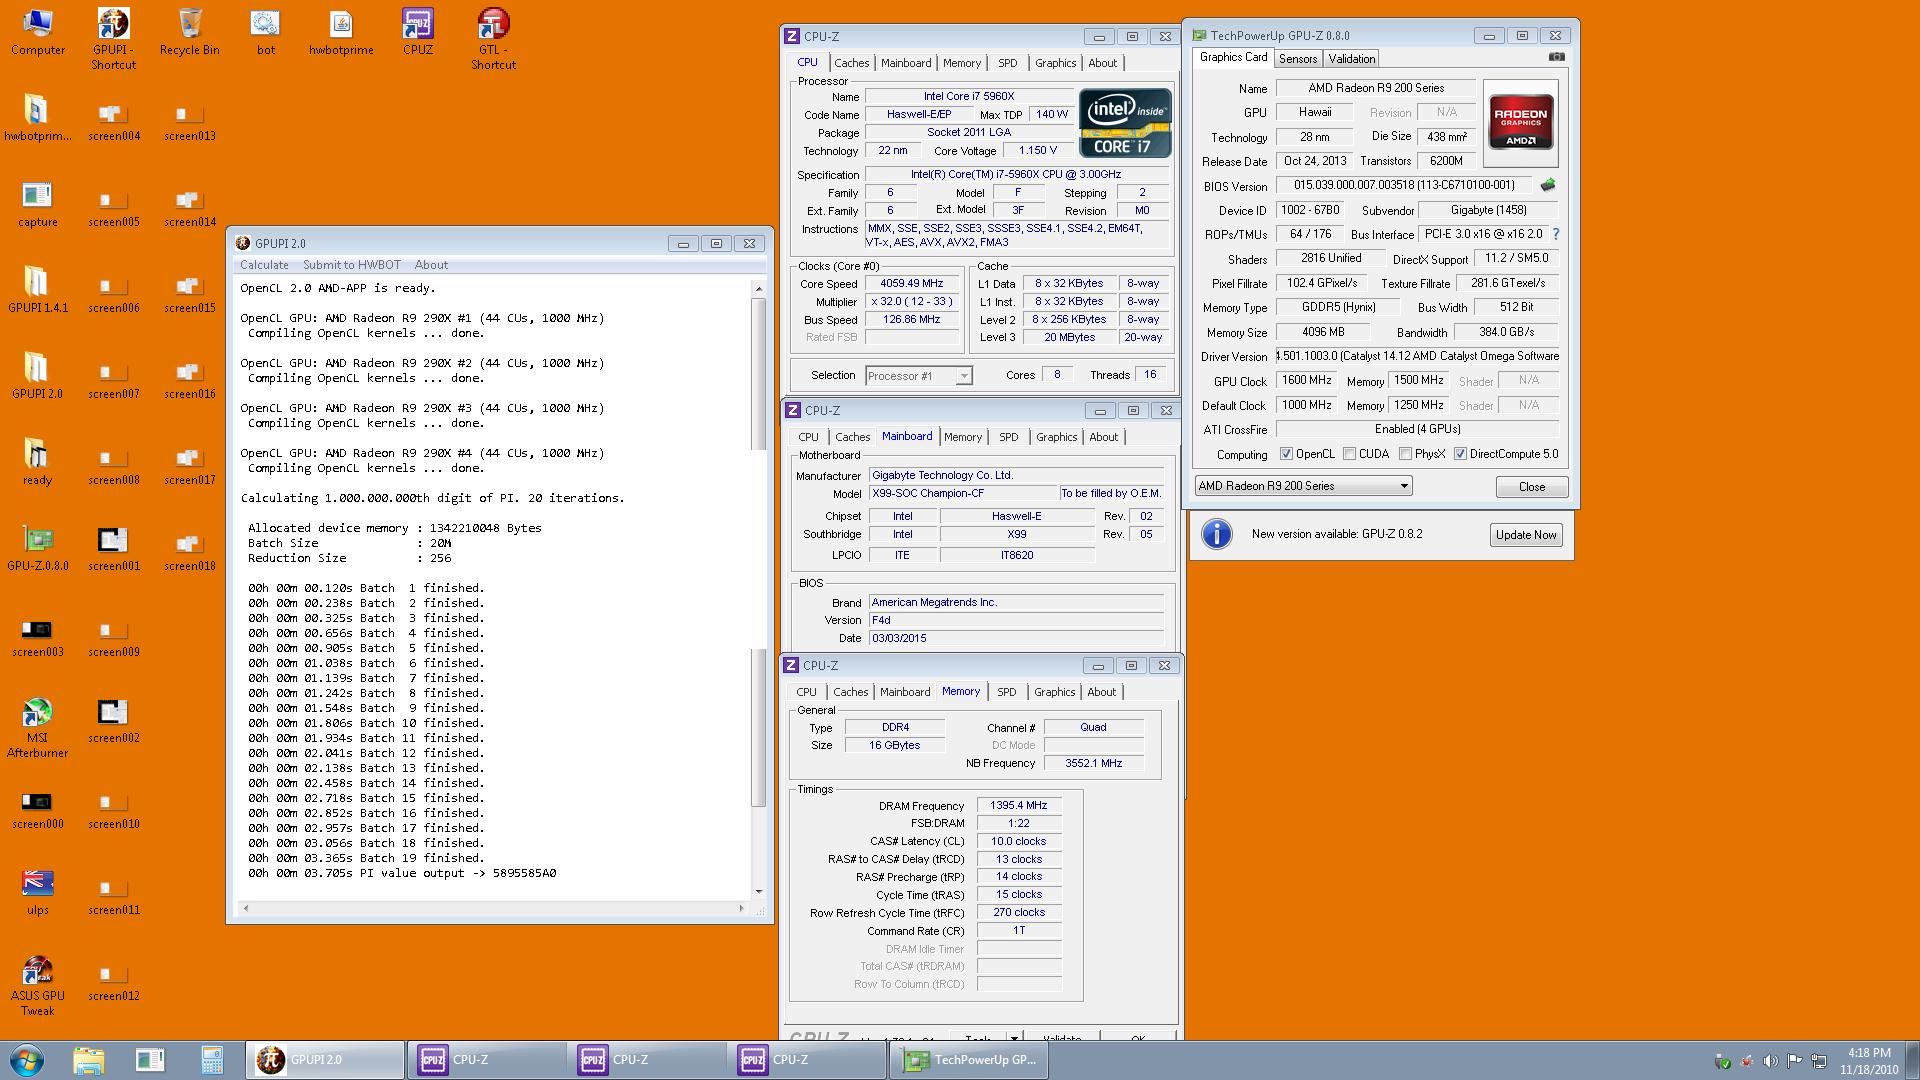Click the DRAM Frequency 1395.4 MHz field
This screenshot has height=1080, width=1920.
tap(1018, 806)
